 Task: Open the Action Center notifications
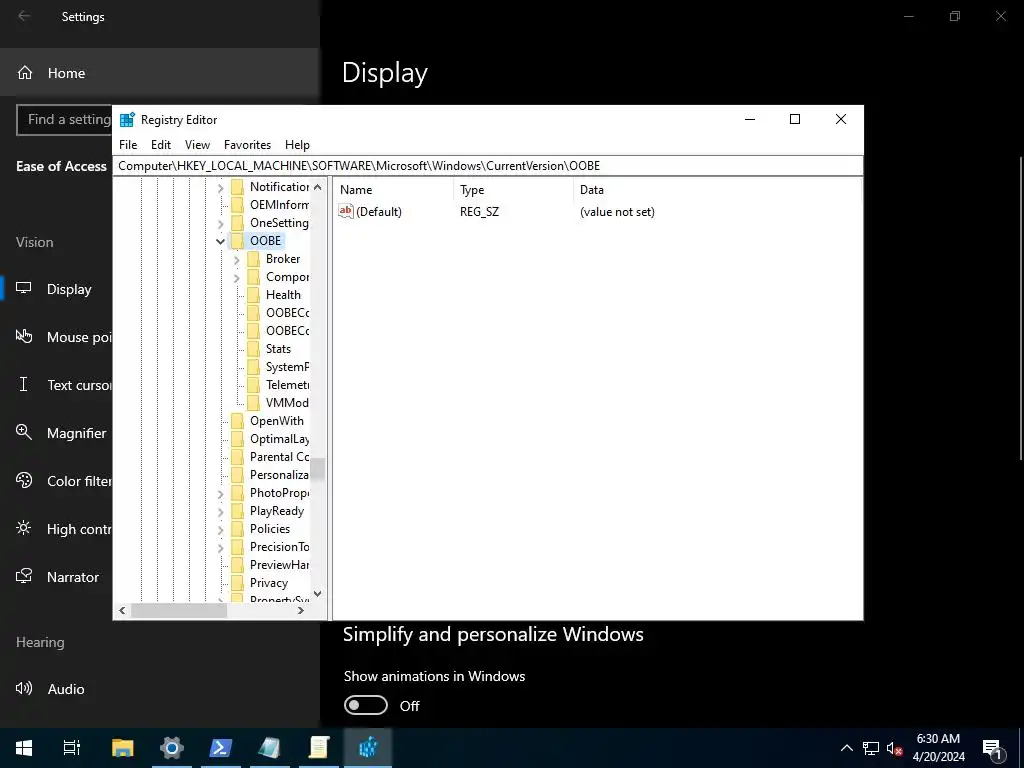[x=993, y=748]
